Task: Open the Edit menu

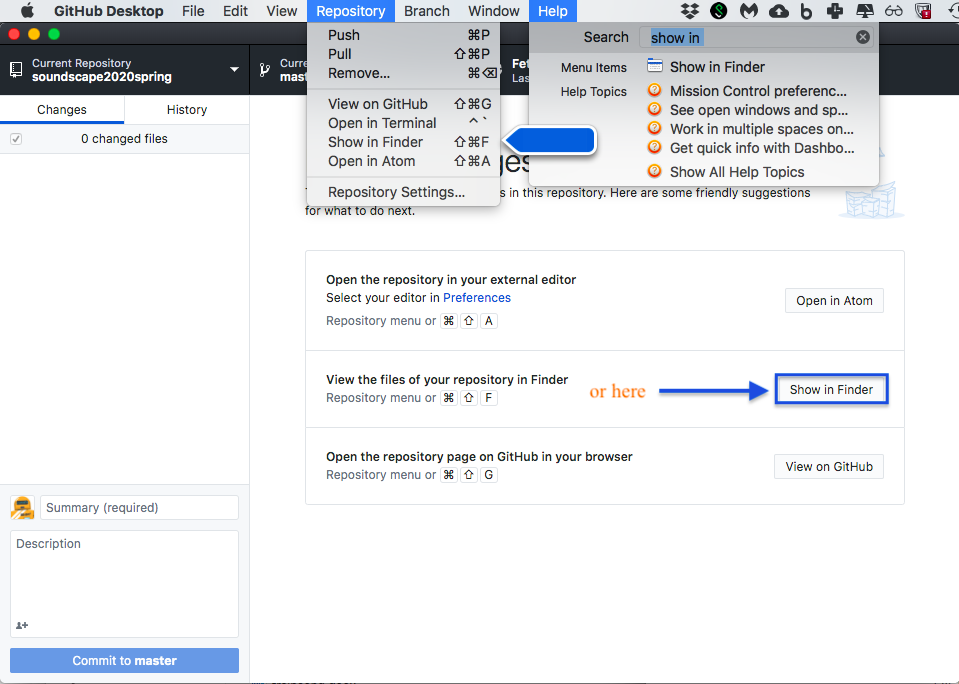Action: click(x=235, y=11)
